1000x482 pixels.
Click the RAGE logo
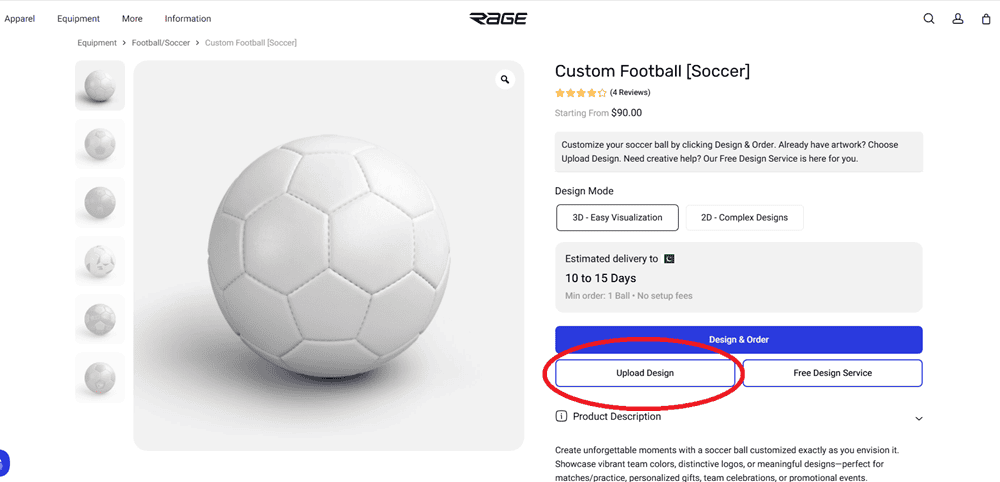coord(498,18)
